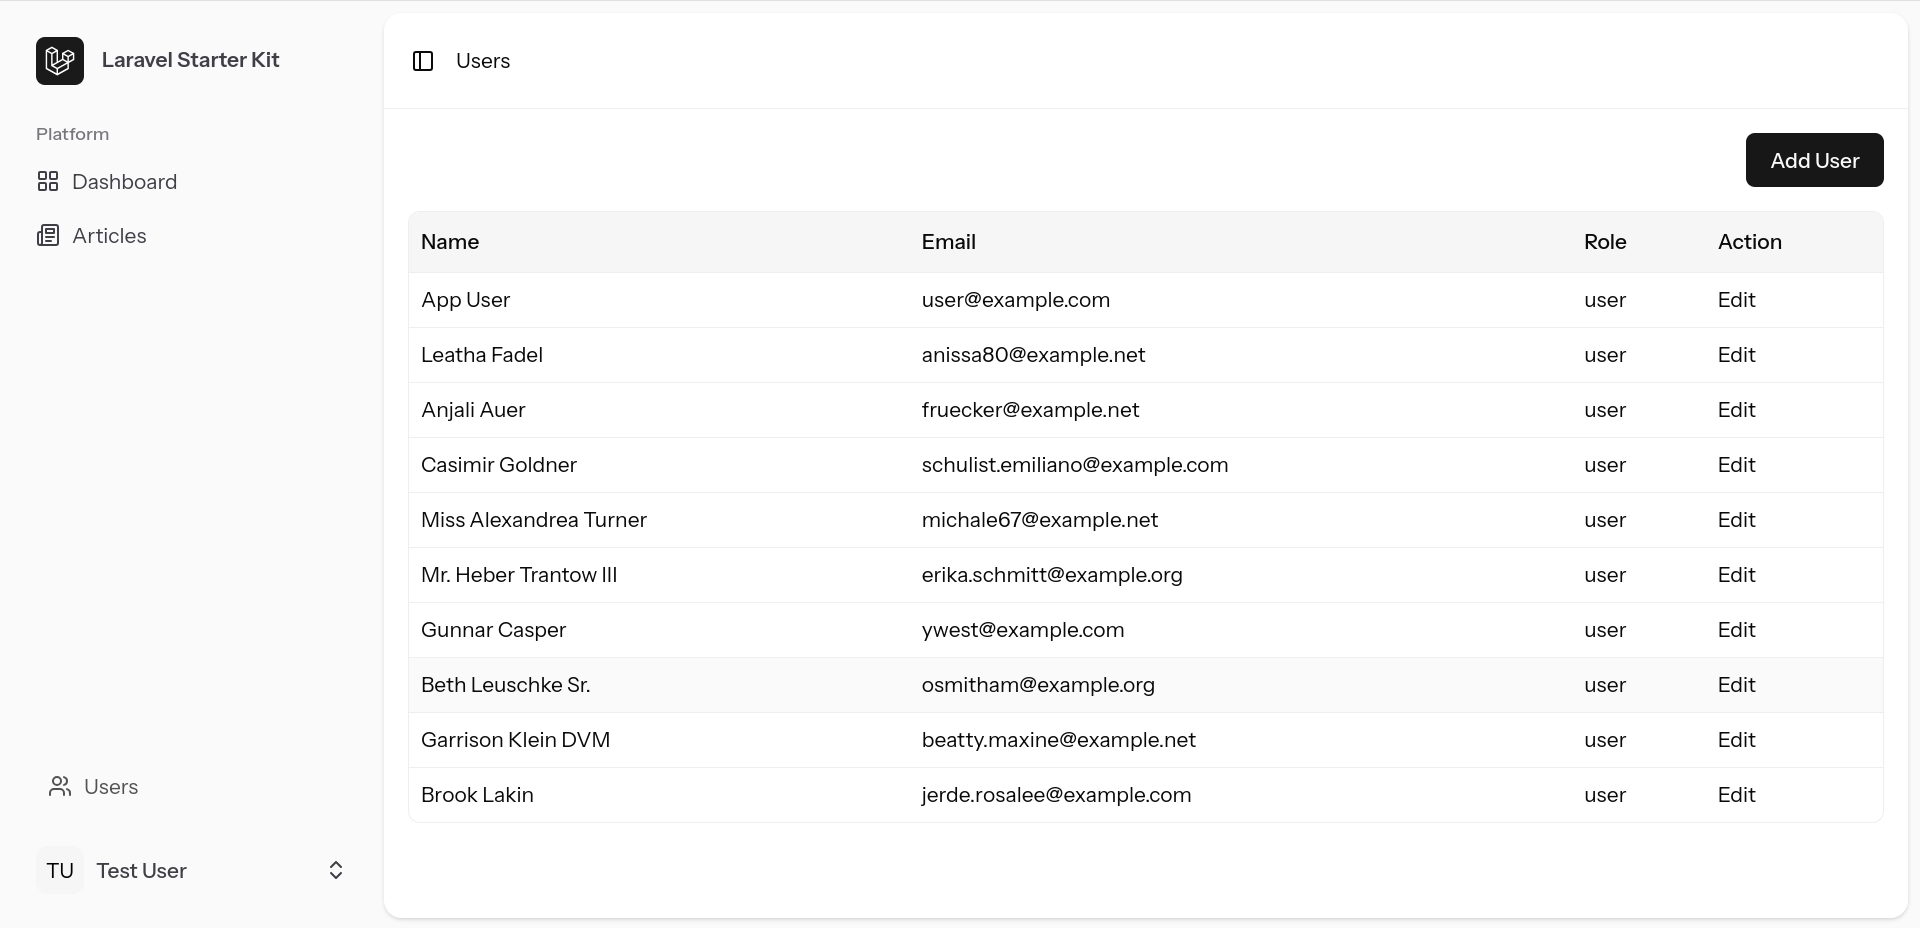The height and width of the screenshot is (928, 1920).
Task: Click the Articles document icon
Action: tap(50, 236)
